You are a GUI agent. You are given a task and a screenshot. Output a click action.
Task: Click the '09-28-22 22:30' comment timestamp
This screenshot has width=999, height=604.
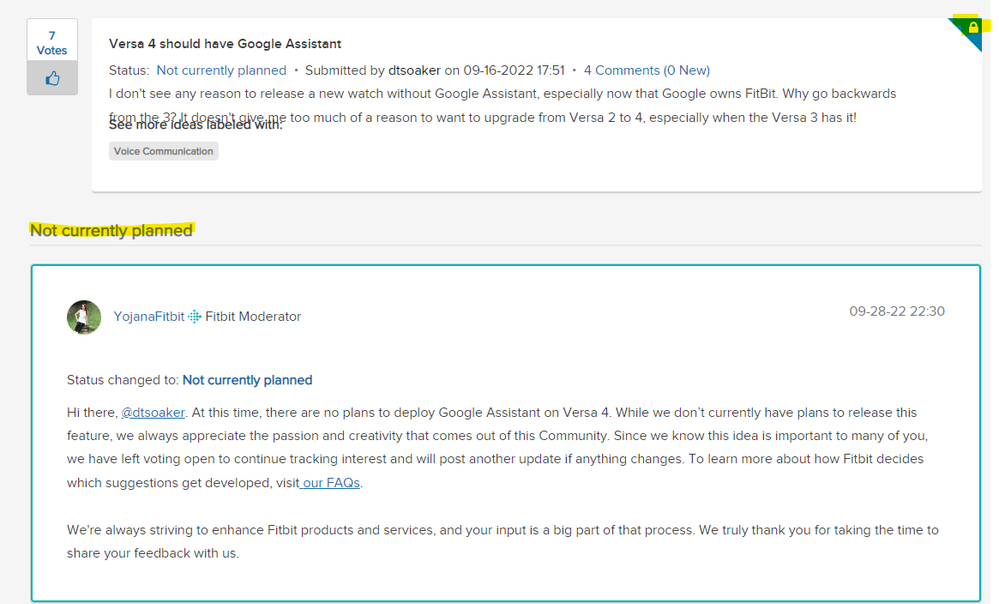pyautogui.click(x=896, y=312)
